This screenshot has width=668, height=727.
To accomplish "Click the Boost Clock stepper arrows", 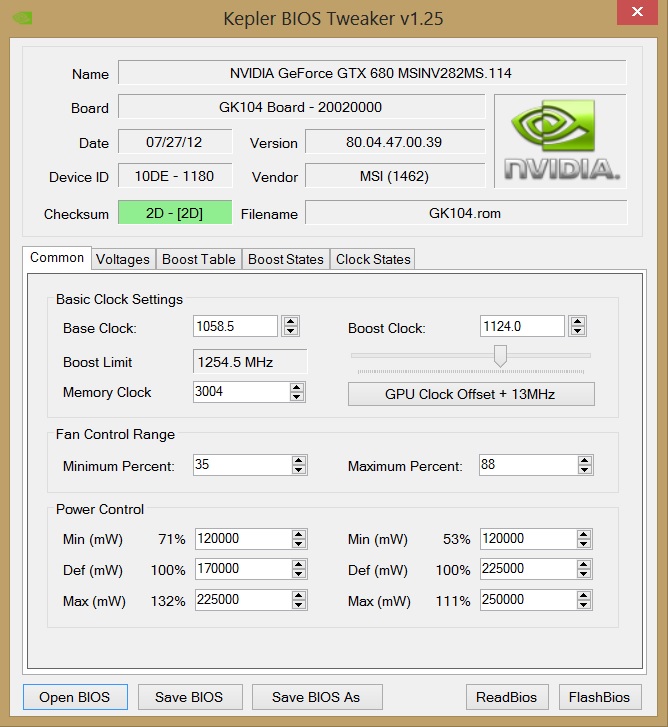I will click(x=577, y=326).
